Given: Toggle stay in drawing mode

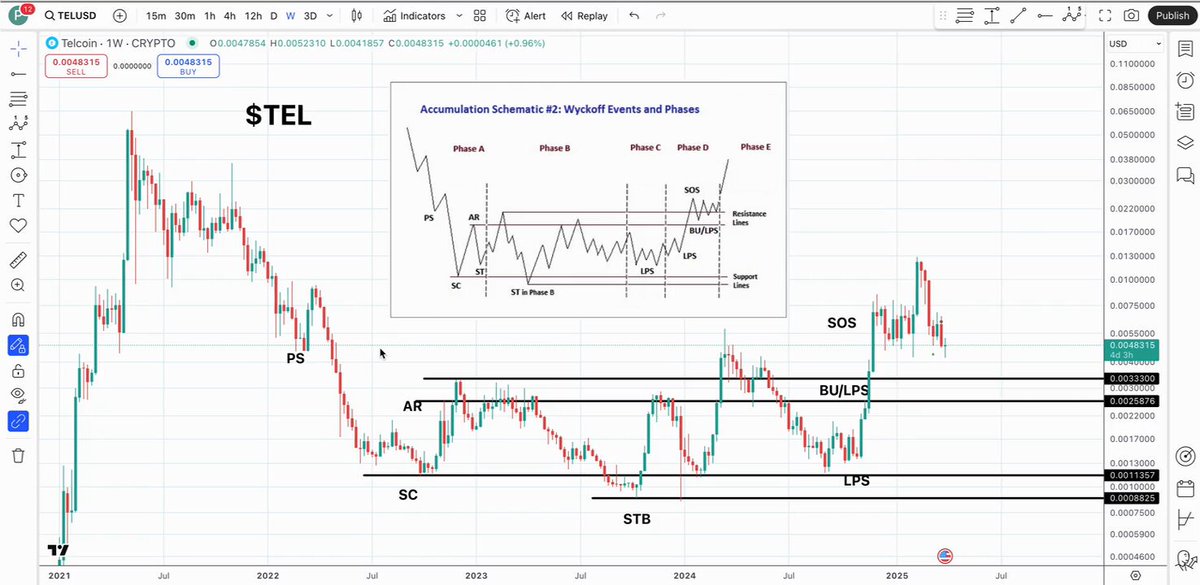Looking at the screenshot, I should [18, 345].
